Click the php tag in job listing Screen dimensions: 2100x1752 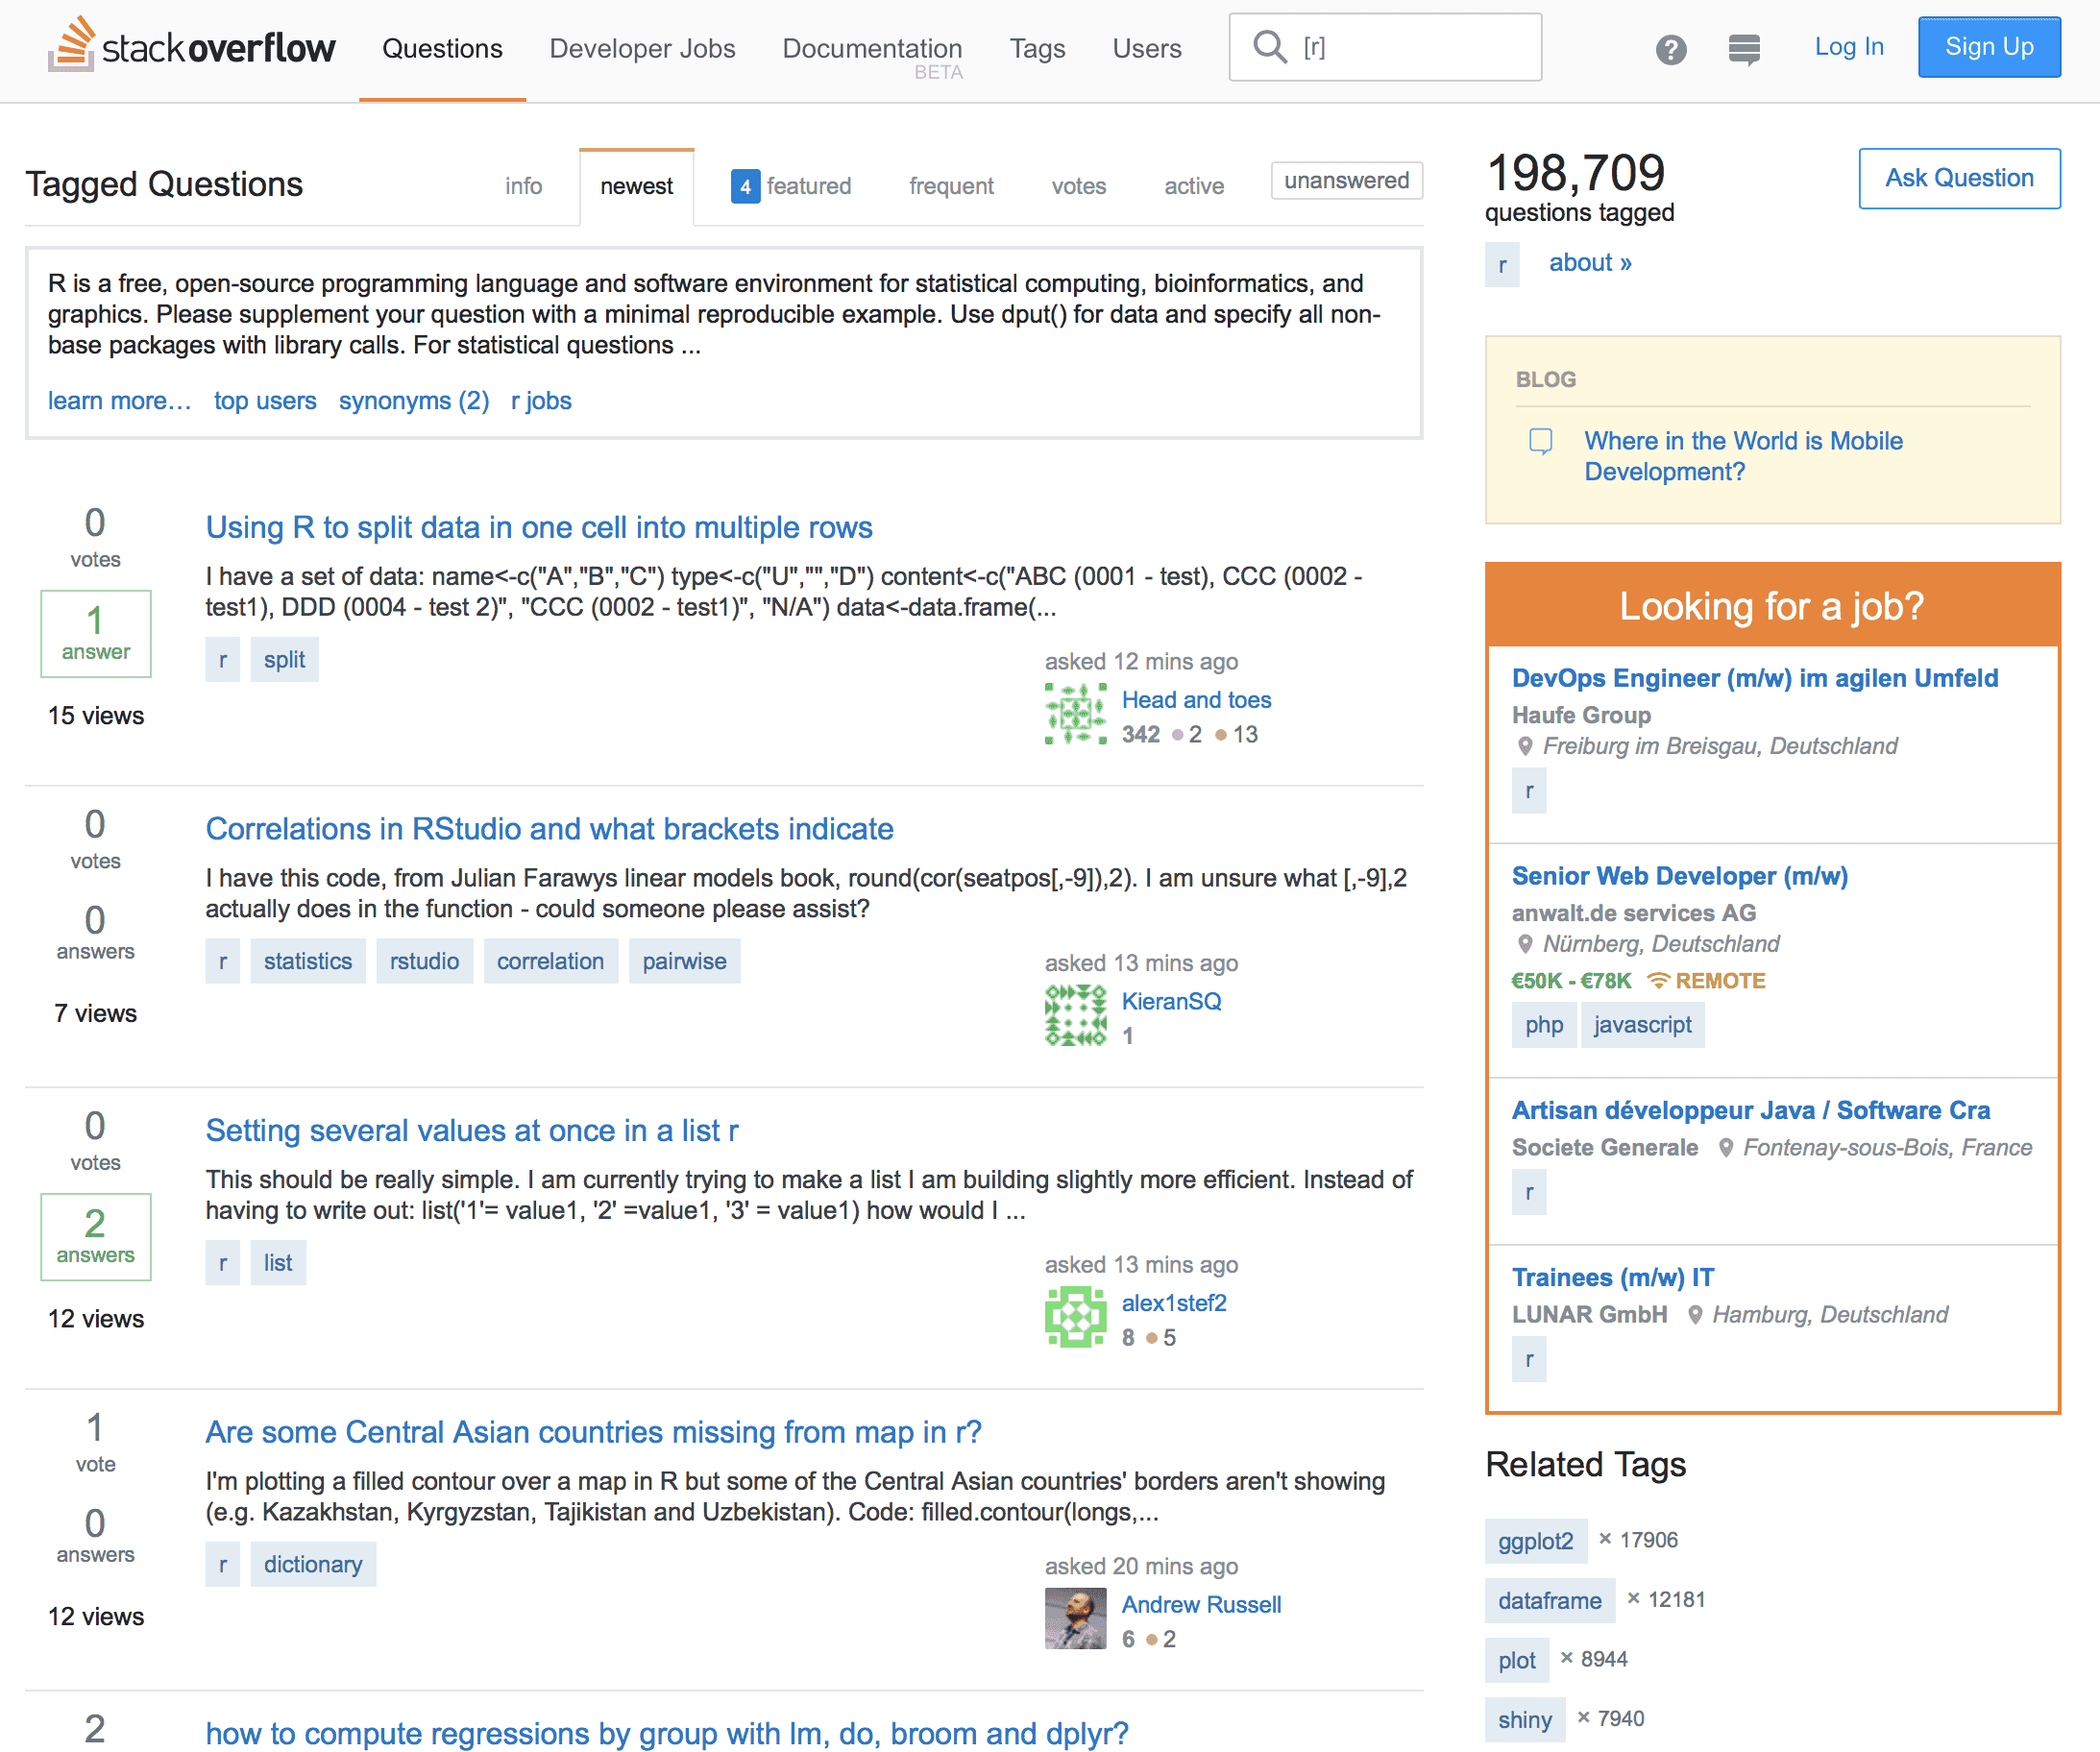click(x=1544, y=1025)
